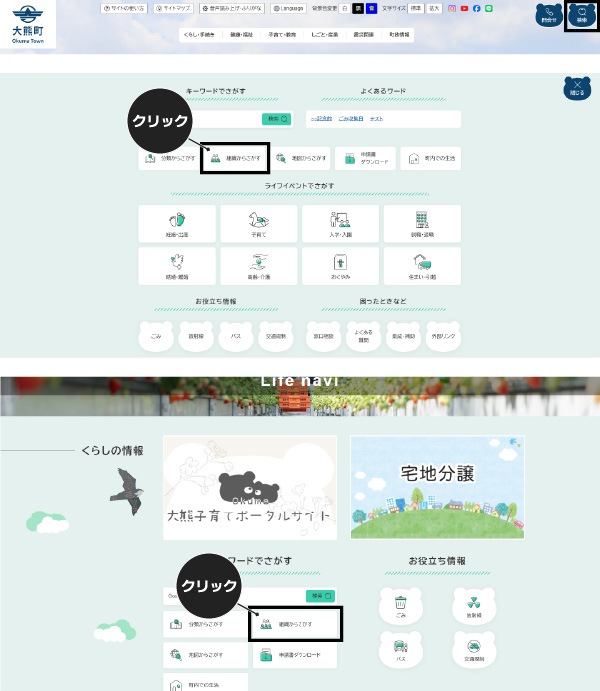This screenshot has height=691, width=600.
Task: Click the bear-shaped 検索 button at top right
Action: [x=581, y=14]
